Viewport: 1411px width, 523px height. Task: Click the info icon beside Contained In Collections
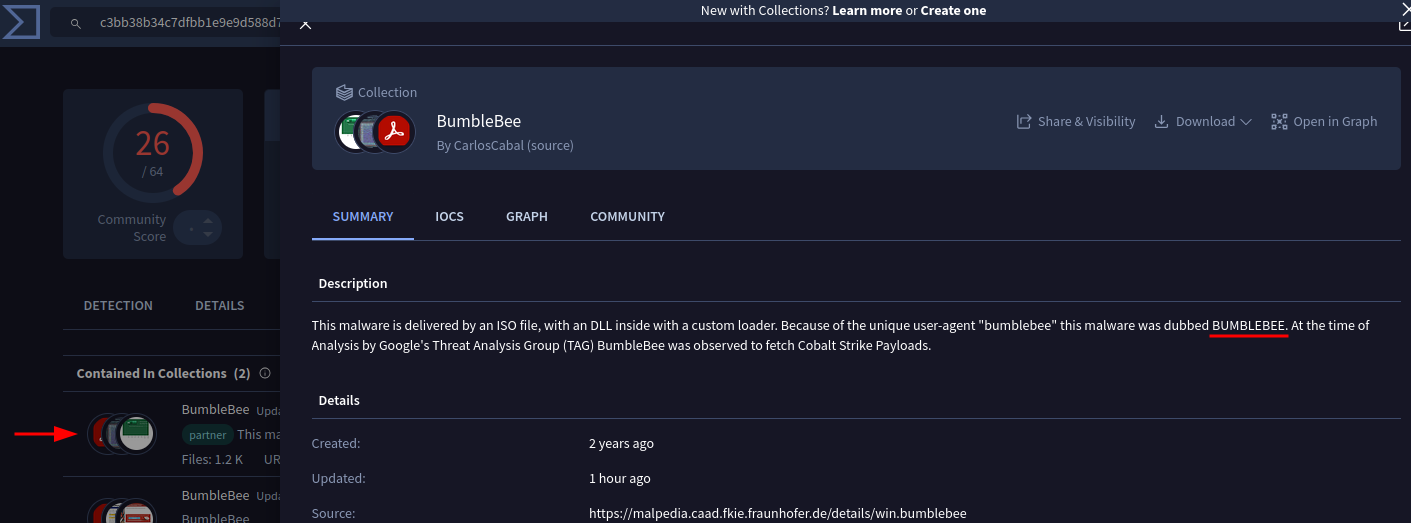pos(265,373)
